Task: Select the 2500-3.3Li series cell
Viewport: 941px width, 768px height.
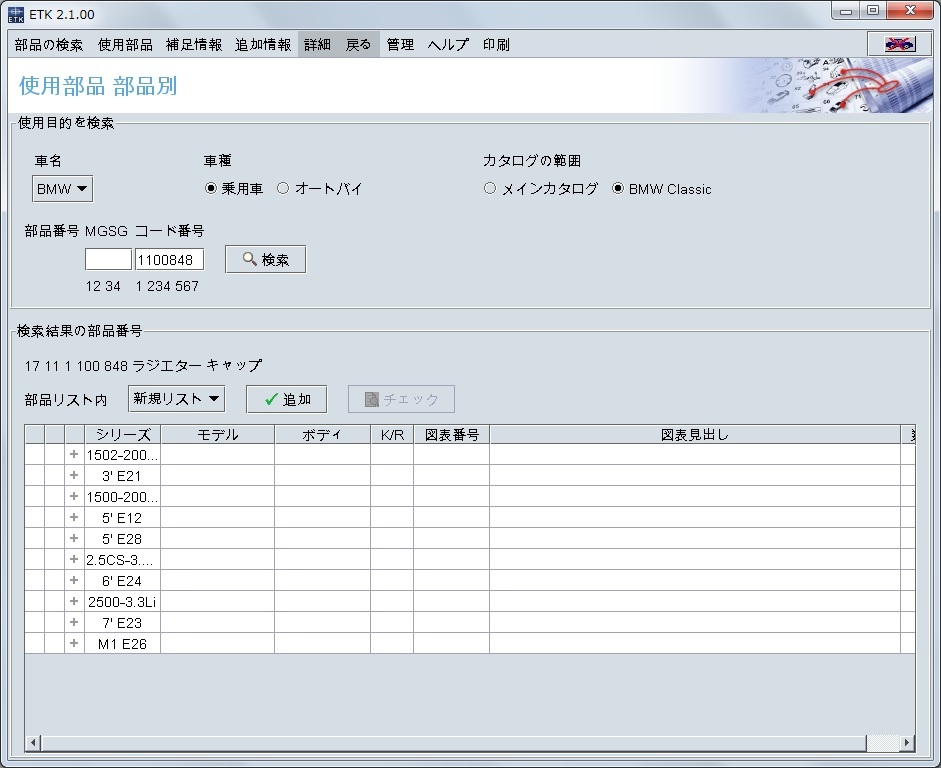Action: click(122, 602)
